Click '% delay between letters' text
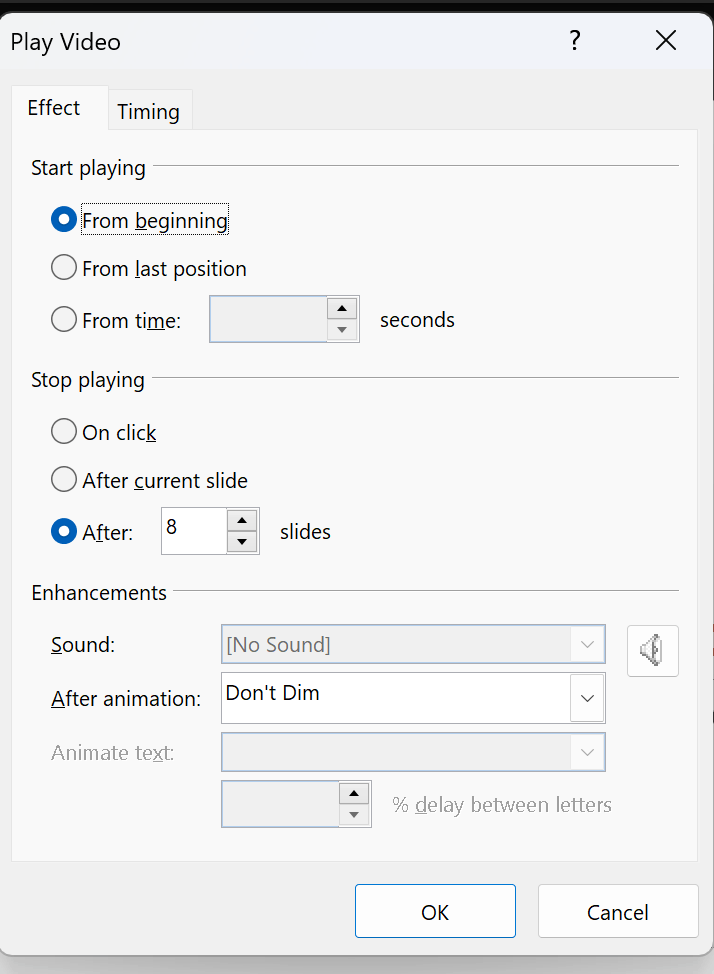Image resolution: width=714 pixels, height=974 pixels. pyautogui.click(x=502, y=805)
